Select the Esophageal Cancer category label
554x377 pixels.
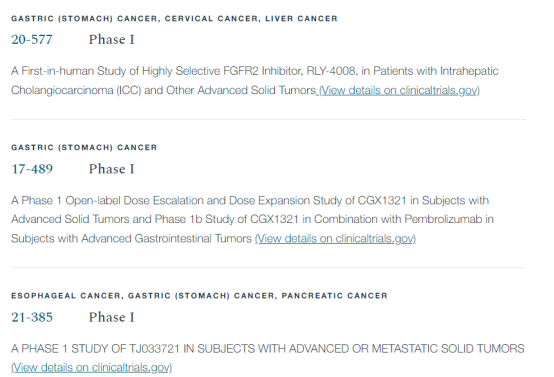(66, 295)
